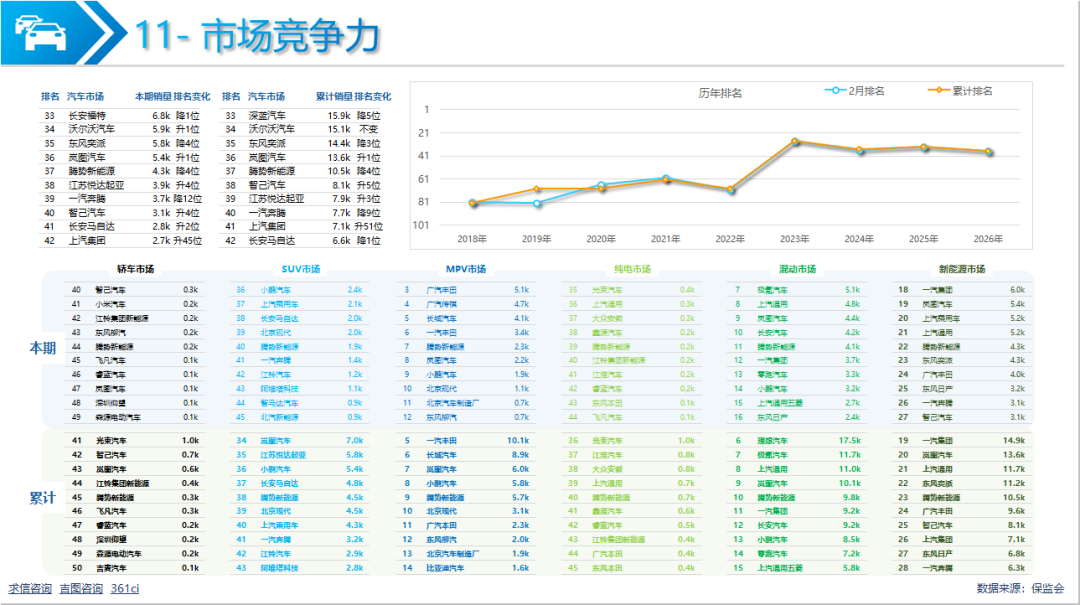Click the MPV市场 table heading

point(466,269)
